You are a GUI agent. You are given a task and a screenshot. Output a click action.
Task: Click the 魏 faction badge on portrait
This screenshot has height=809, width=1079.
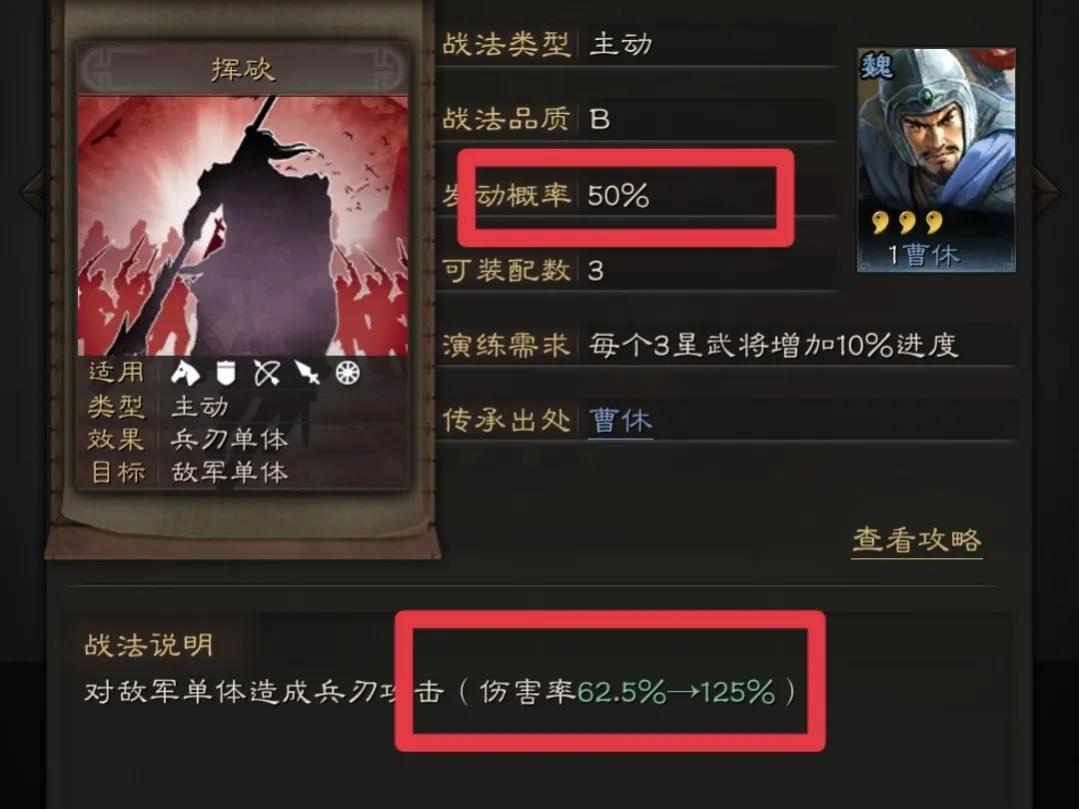click(877, 67)
